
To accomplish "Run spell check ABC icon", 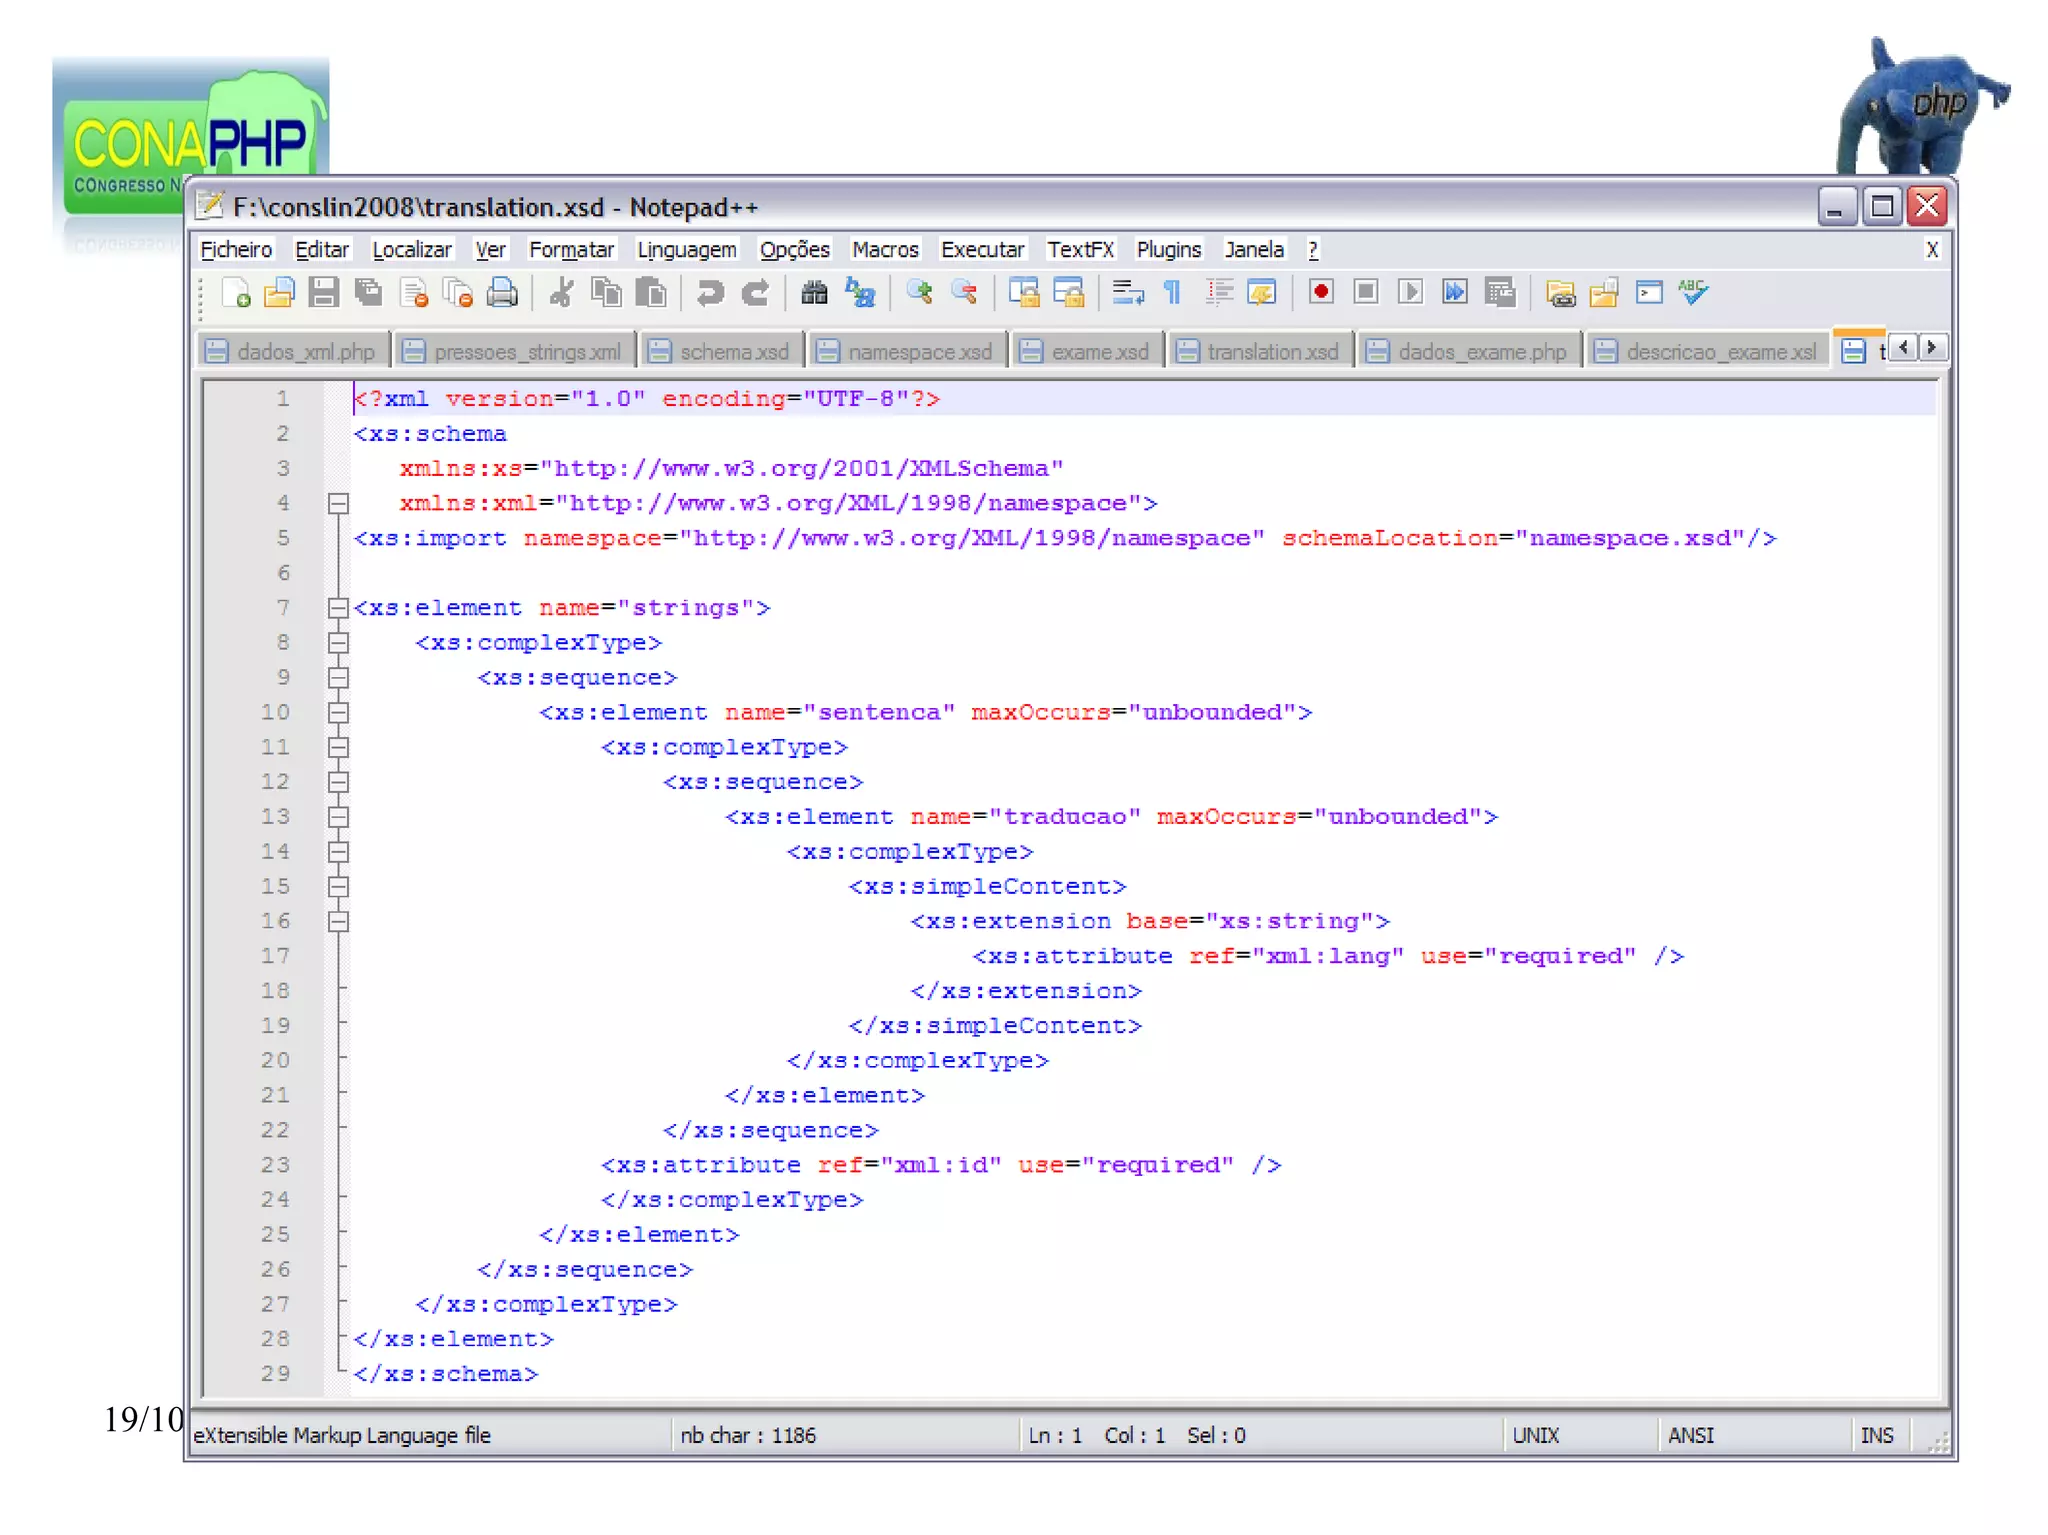I will click(1693, 293).
